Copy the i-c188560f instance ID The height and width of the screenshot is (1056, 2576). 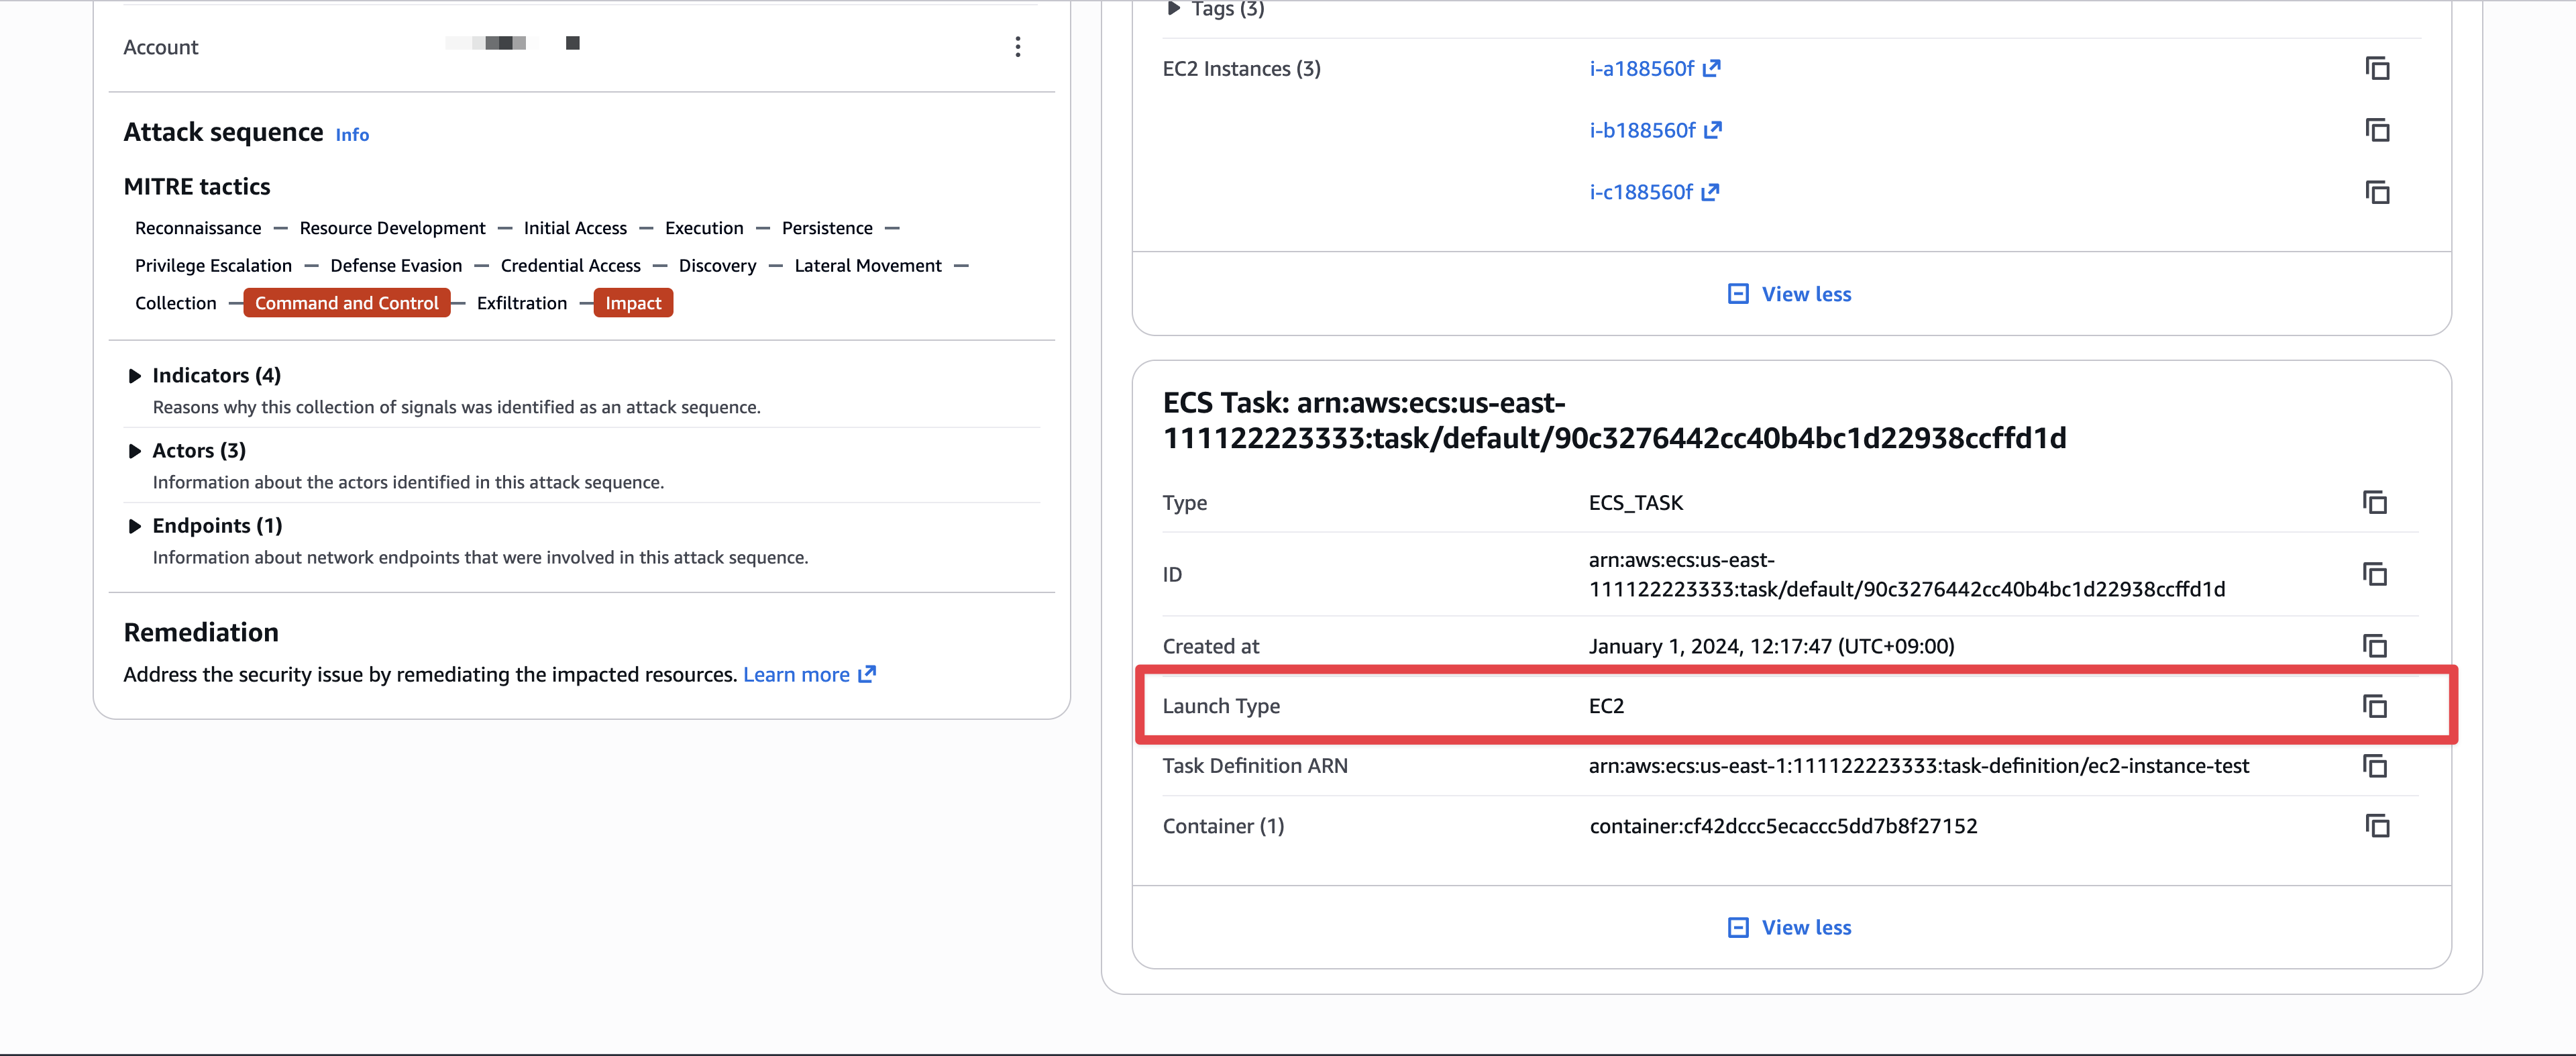(x=2377, y=192)
